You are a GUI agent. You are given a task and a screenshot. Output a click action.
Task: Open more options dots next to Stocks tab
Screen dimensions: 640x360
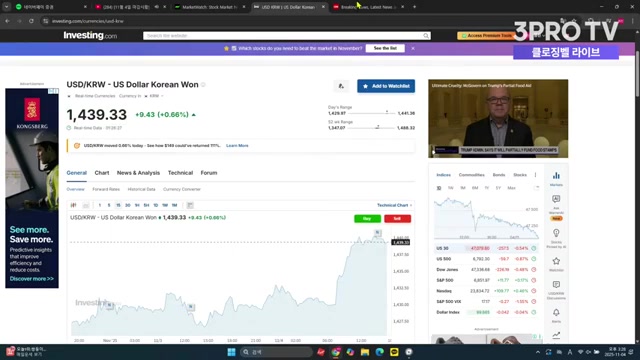click(536, 175)
